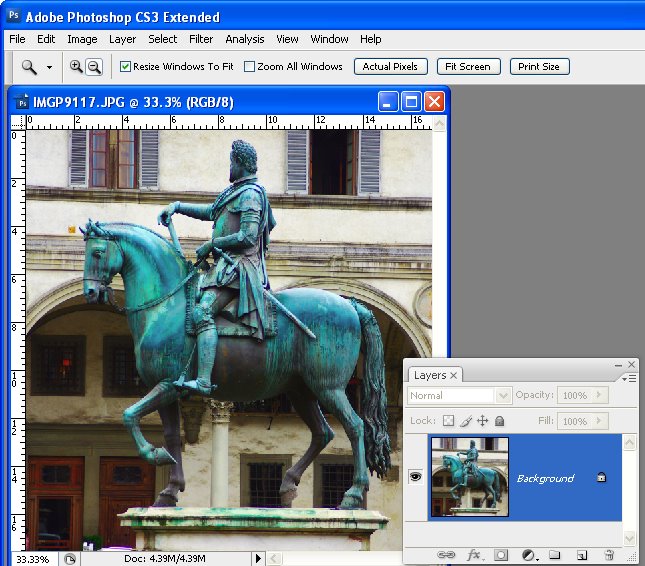Open the Fill slider arrow
This screenshot has width=645, height=566.
point(600,421)
